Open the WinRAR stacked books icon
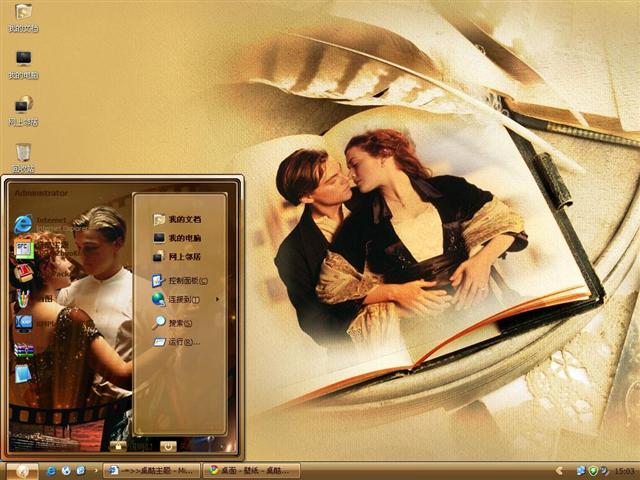 tap(23, 350)
